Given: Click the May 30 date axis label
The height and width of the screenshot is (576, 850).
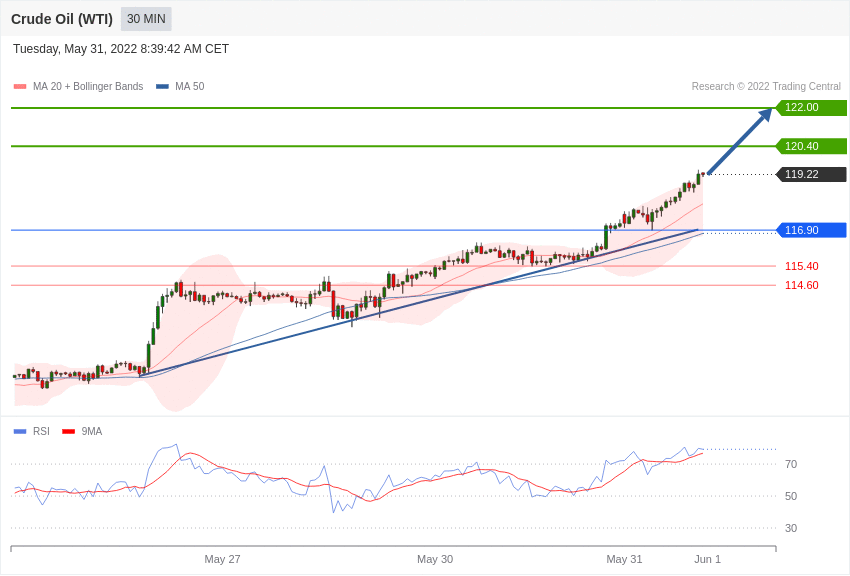Looking at the screenshot, I should [x=435, y=559].
